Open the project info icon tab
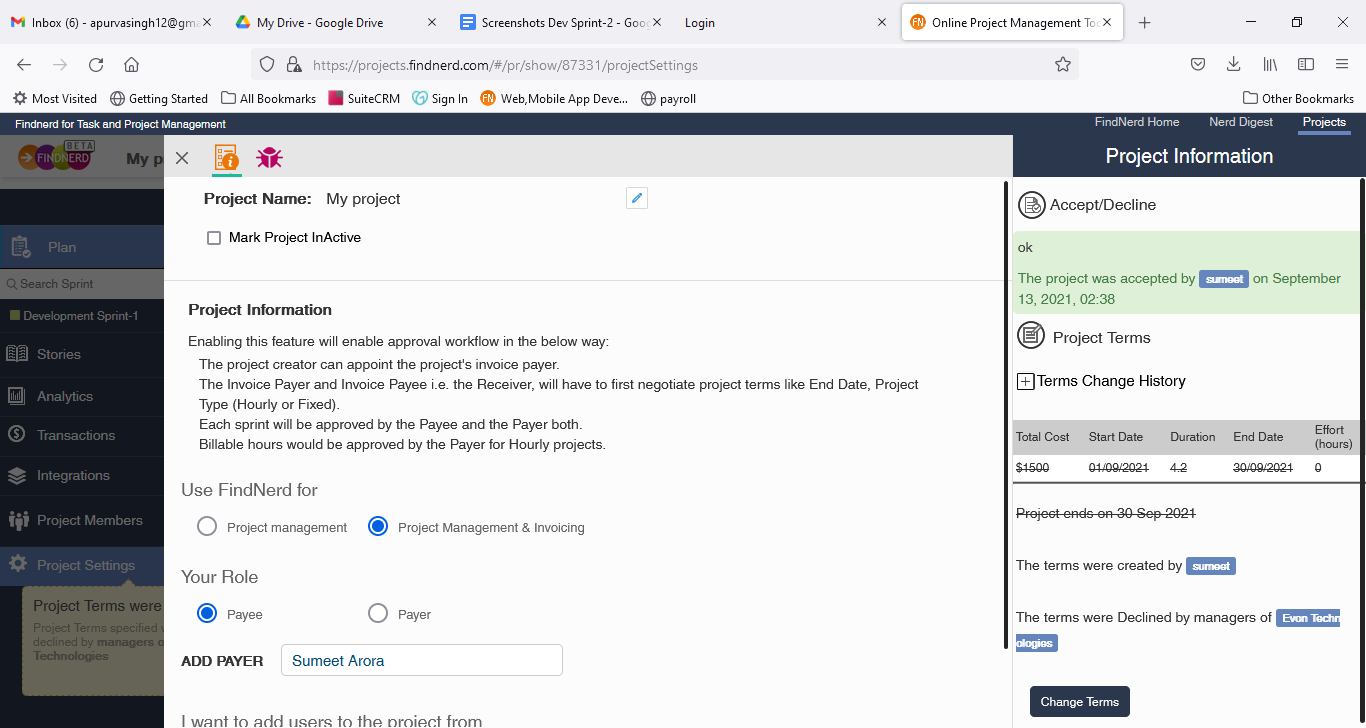The height and width of the screenshot is (728, 1366). tap(227, 158)
